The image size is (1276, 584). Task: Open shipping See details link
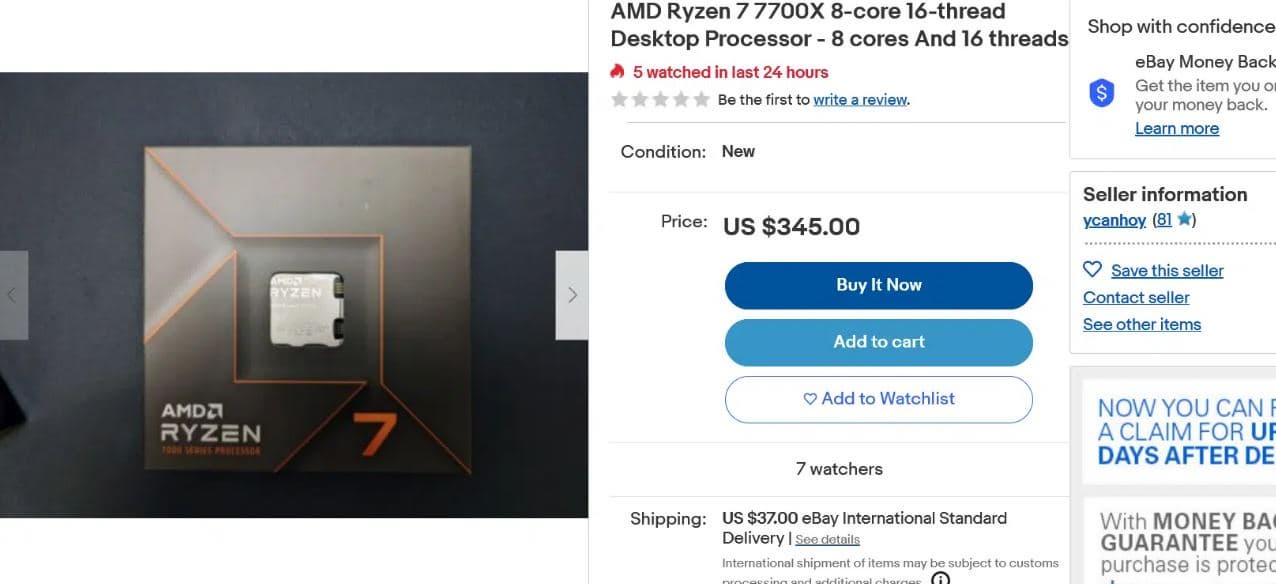(x=827, y=540)
